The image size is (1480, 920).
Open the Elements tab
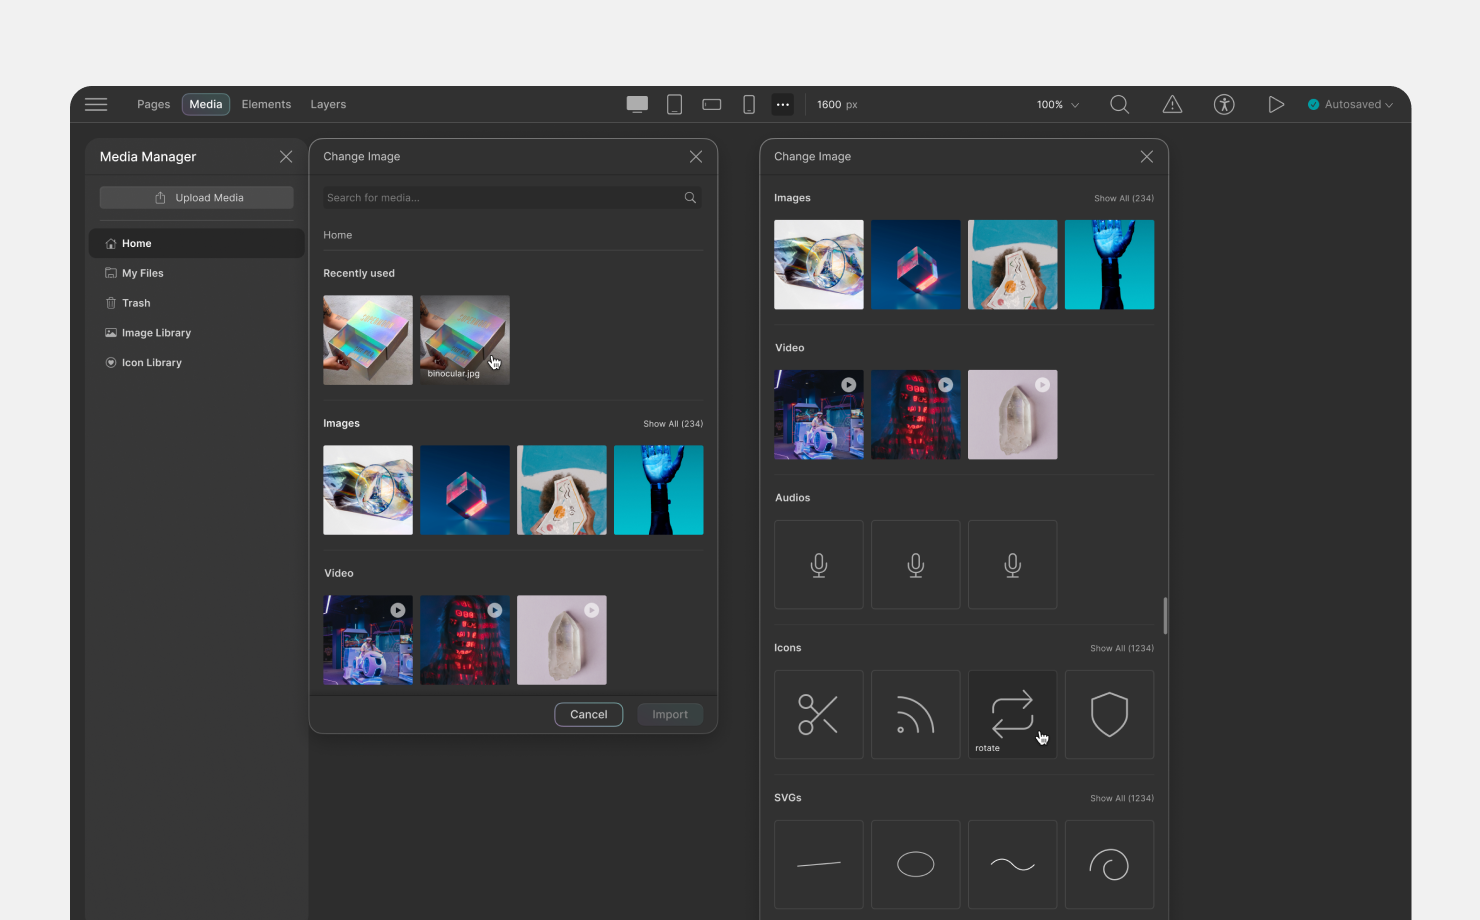266,104
